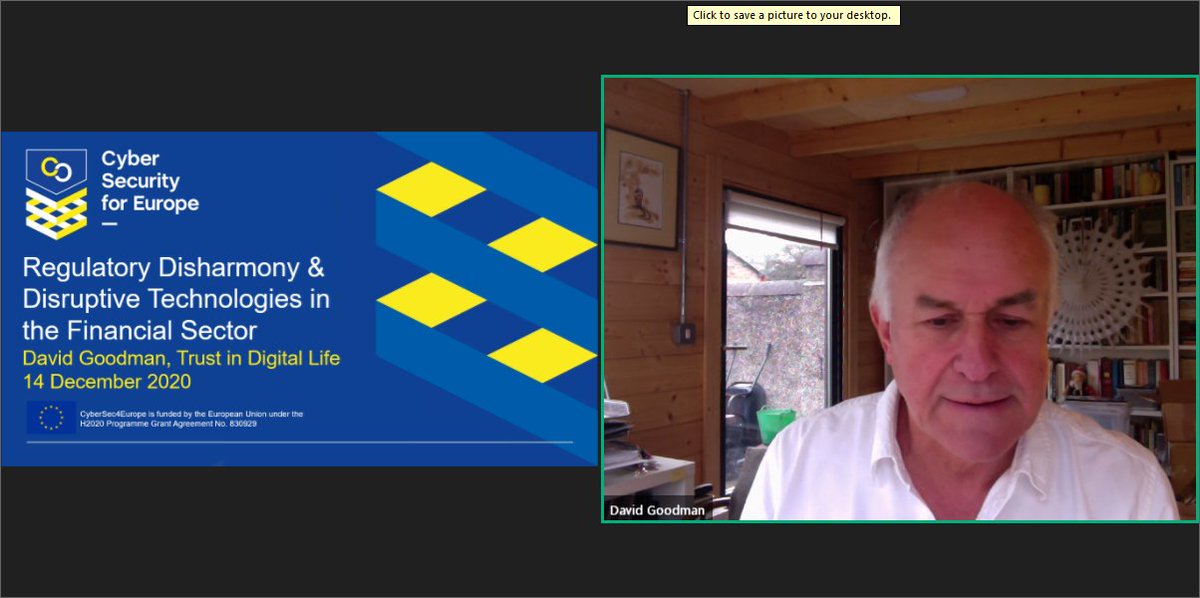This screenshot has width=1200, height=598.
Task: Click the 'Cyber Security for Europe' wordmark text
Action: tap(150, 181)
